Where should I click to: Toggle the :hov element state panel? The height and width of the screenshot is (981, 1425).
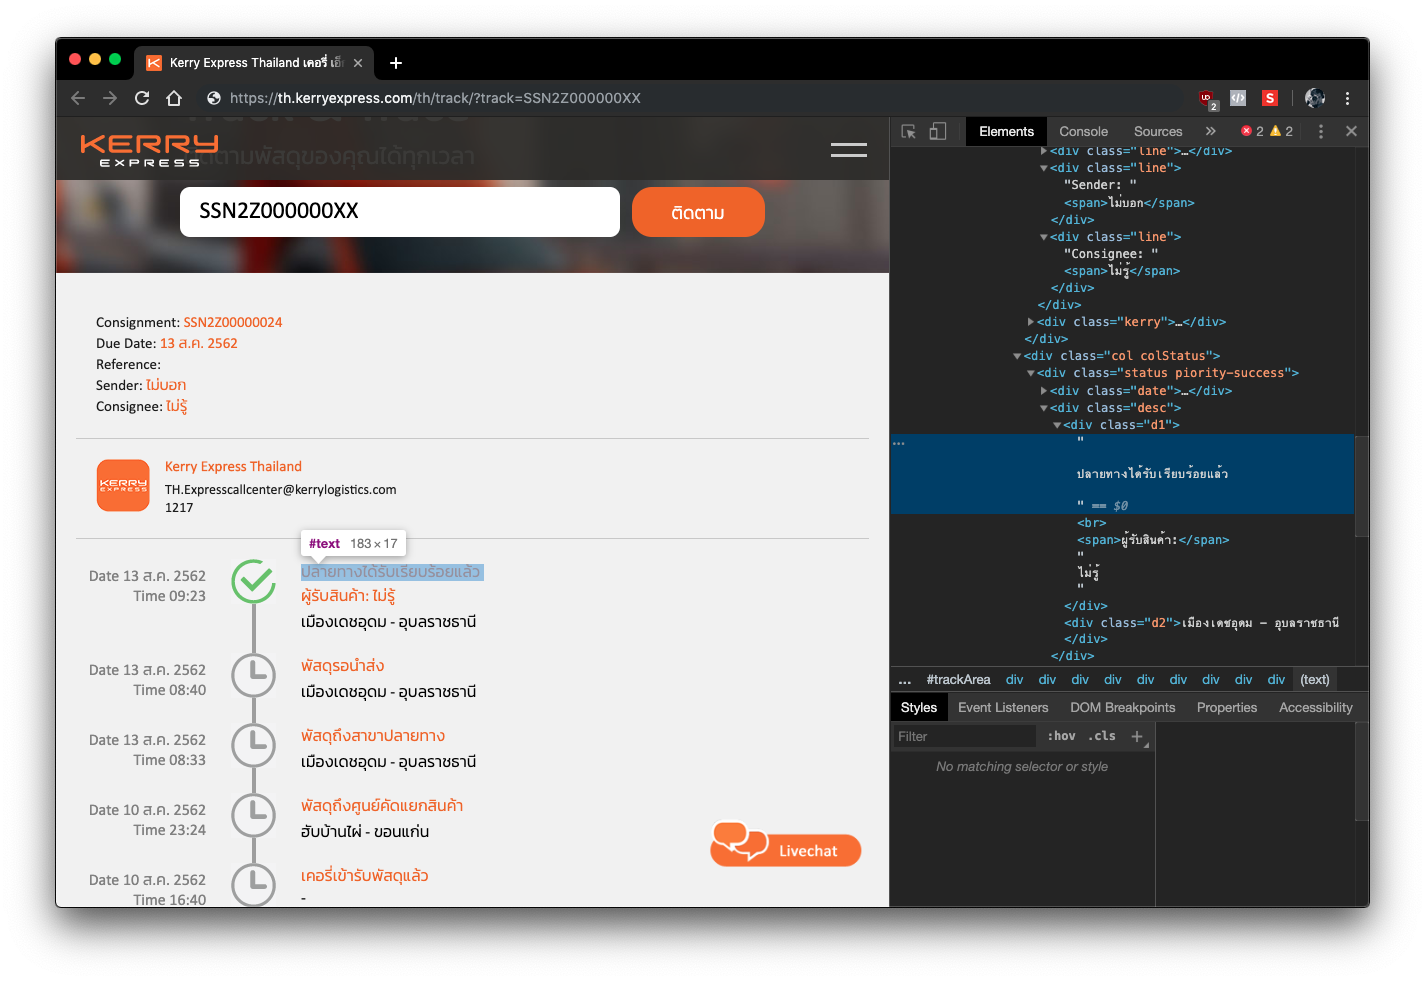1061,736
